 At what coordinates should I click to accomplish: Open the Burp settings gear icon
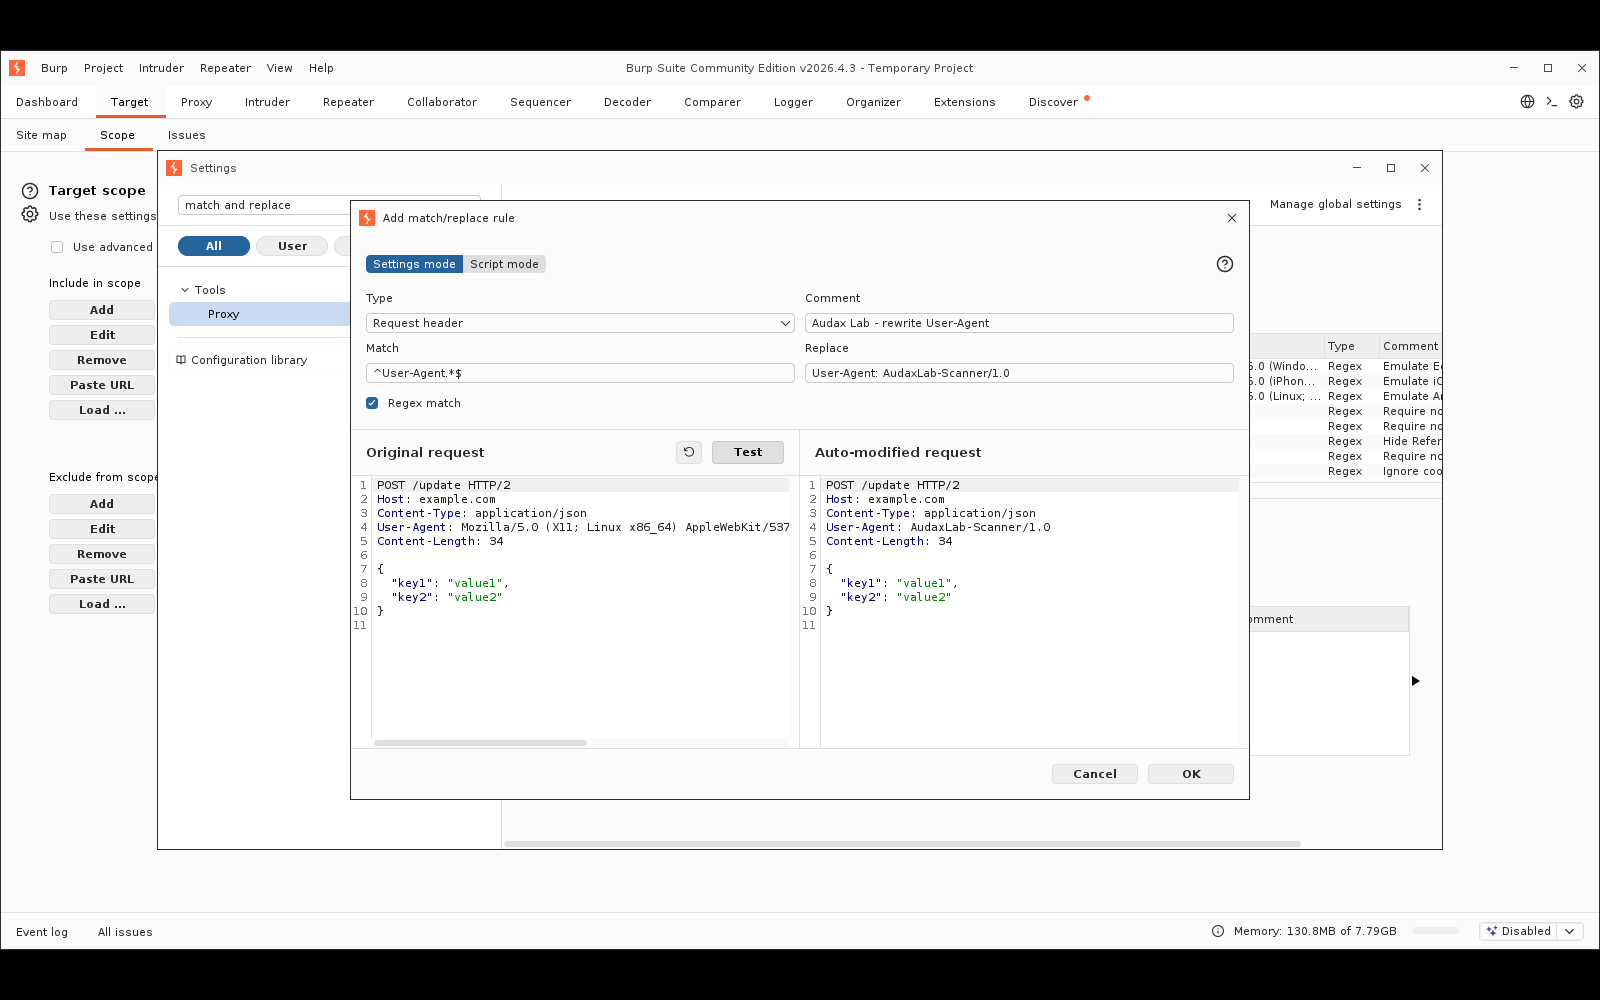tap(1576, 102)
